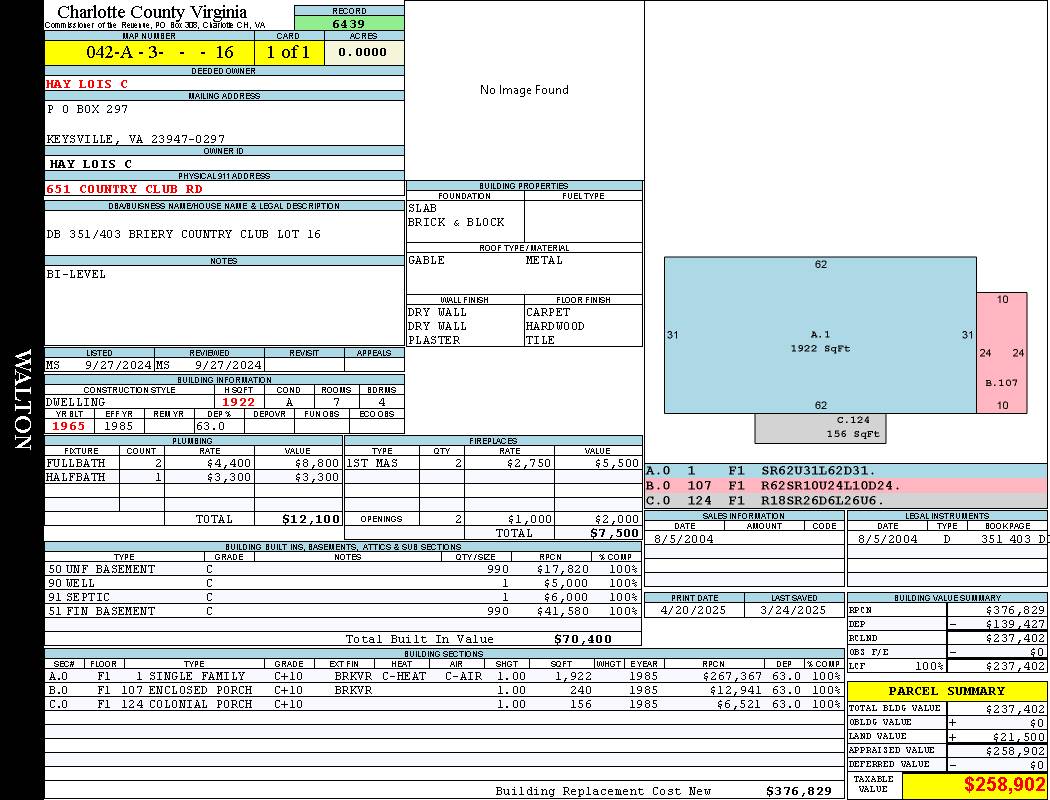The height and width of the screenshot is (800, 1050).
Task: Open the physical address 651 COUNTRY CLUB RD
Action: (x=125, y=189)
